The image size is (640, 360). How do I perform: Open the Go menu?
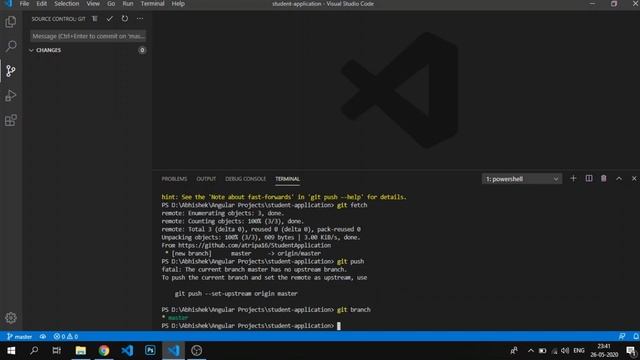[x=111, y=4]
